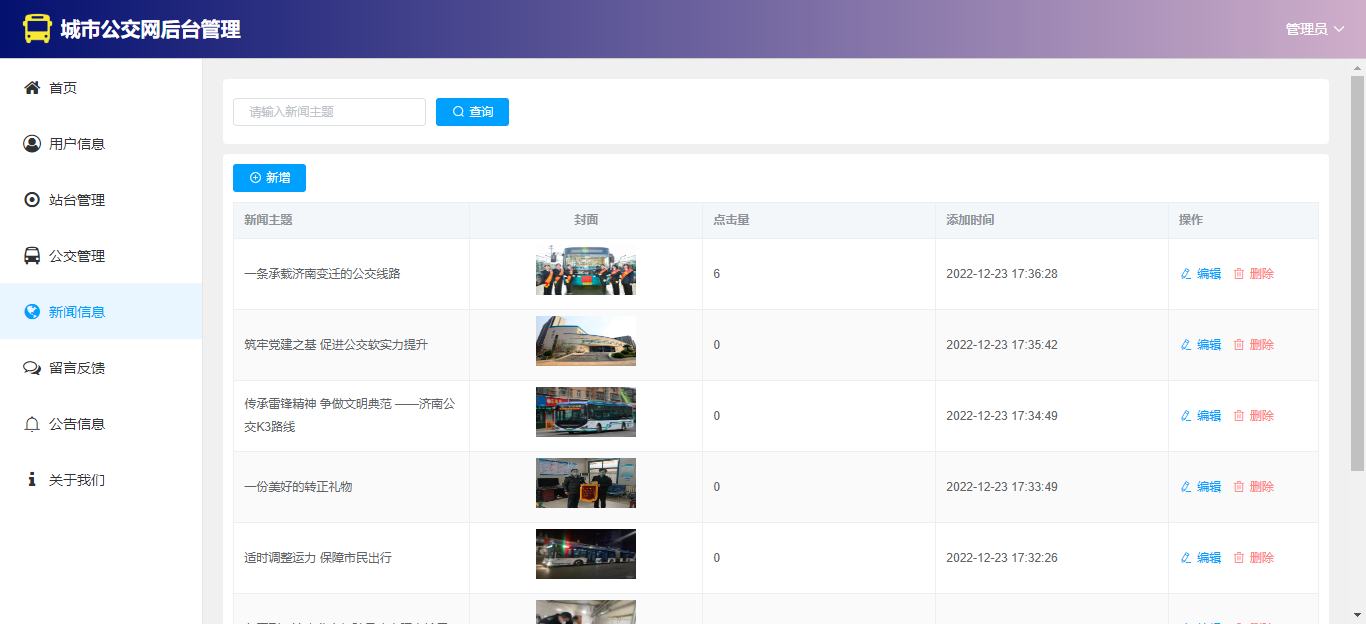Click the chat bubble icon beside 留言反馈

[x=32, y=368]
